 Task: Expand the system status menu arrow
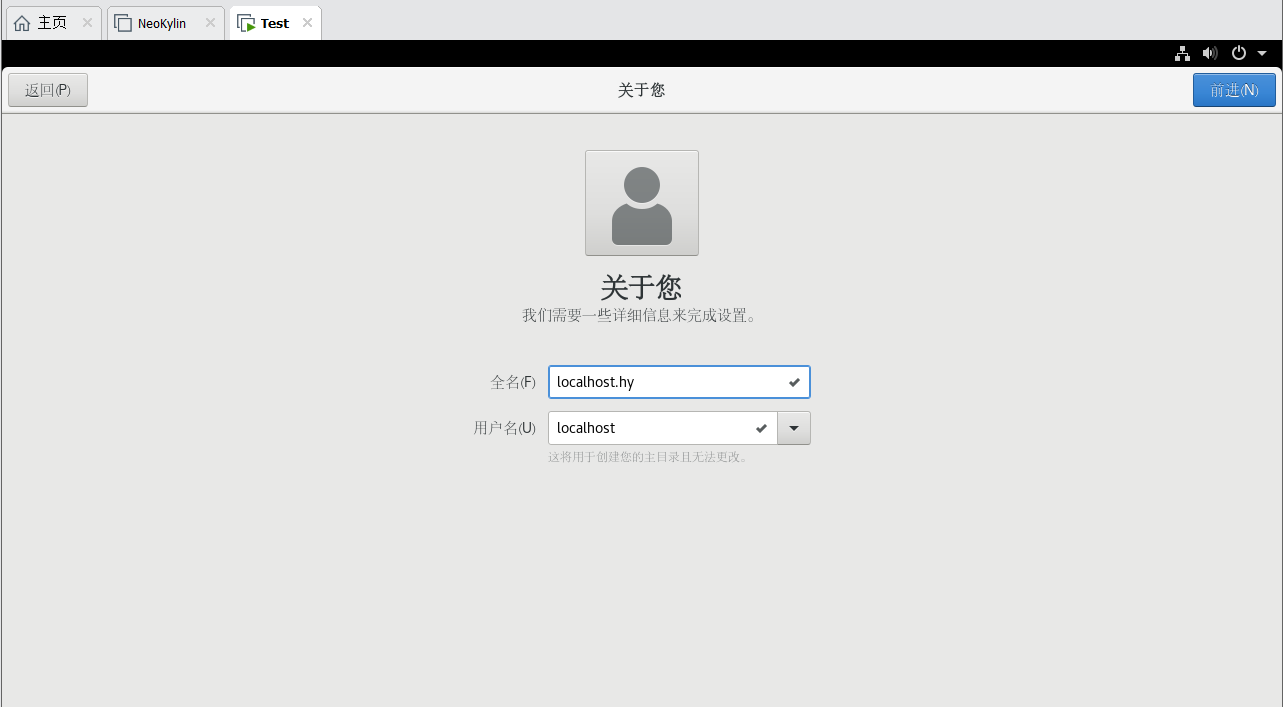click(x=1261, y=53)
